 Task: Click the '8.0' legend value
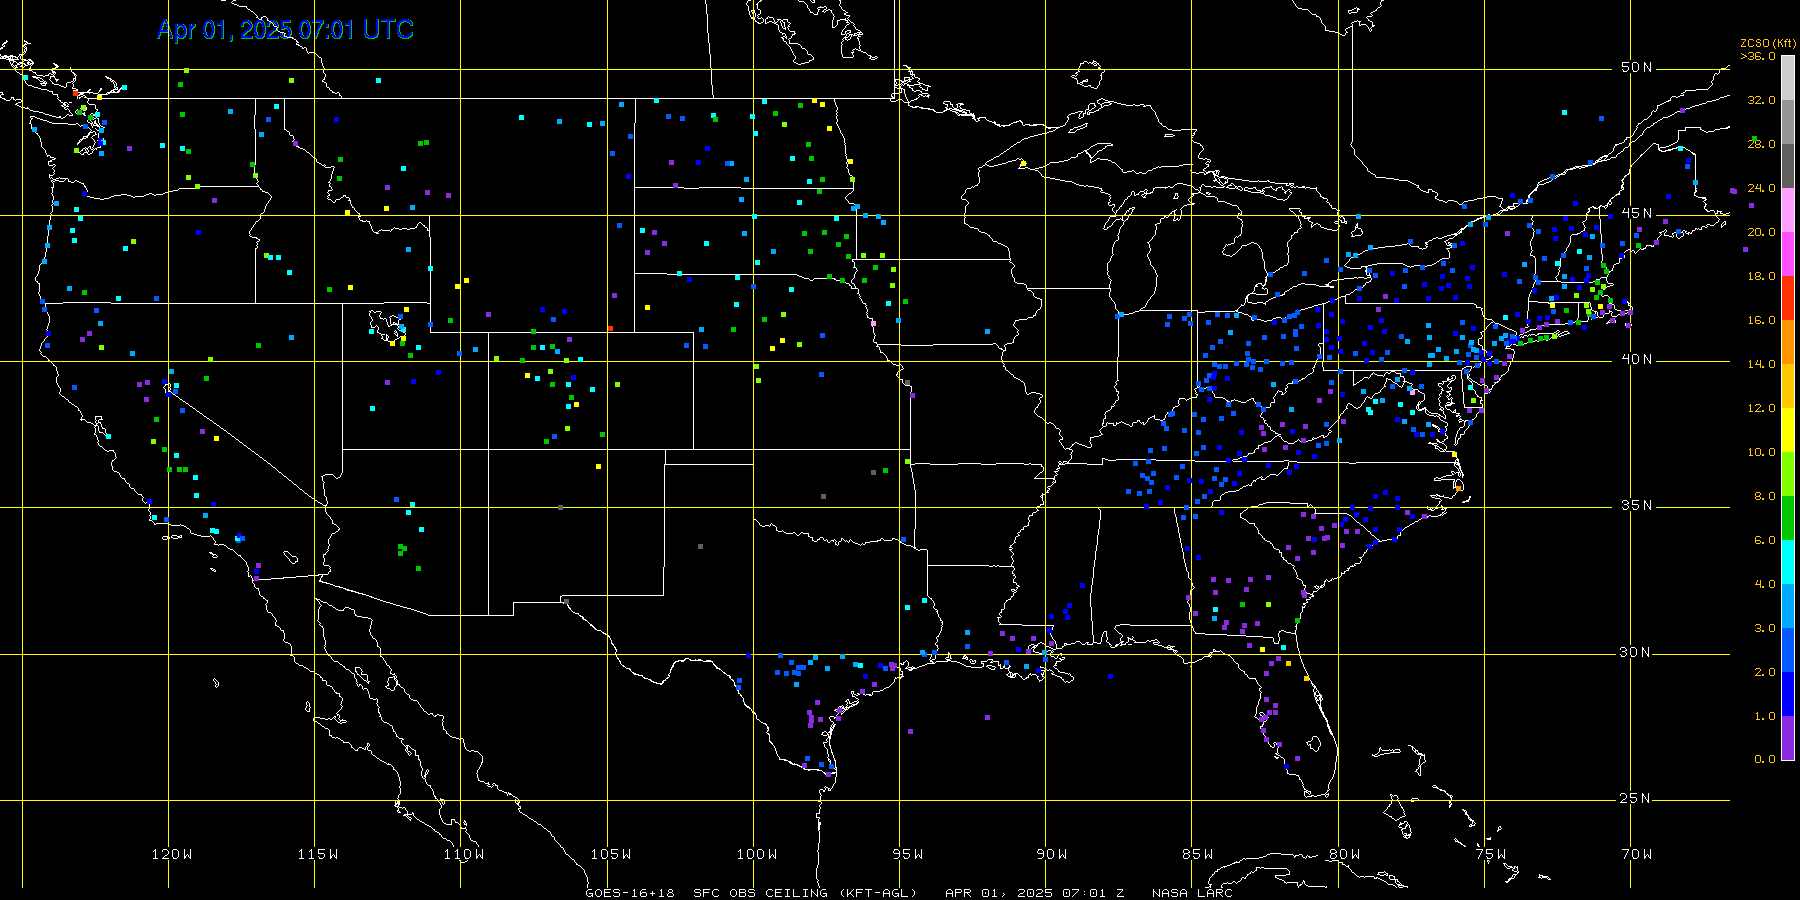pos(1765,496)
